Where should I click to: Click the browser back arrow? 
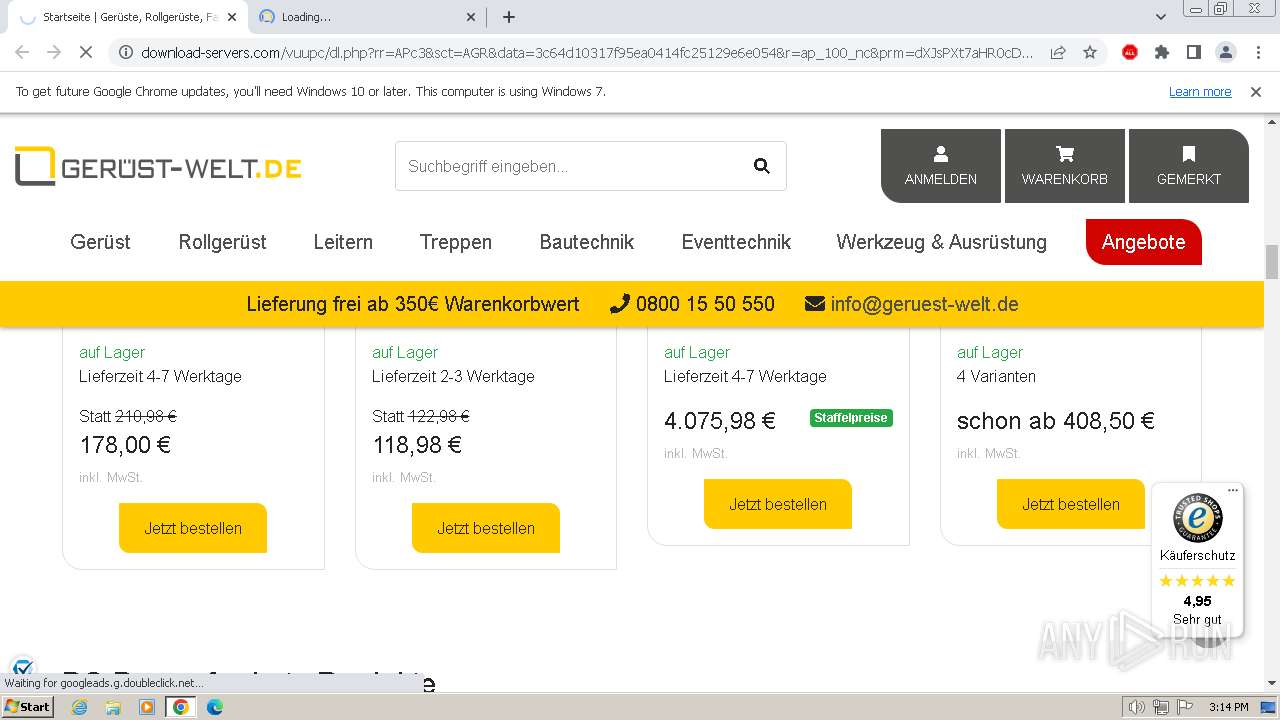click(22, 52)
